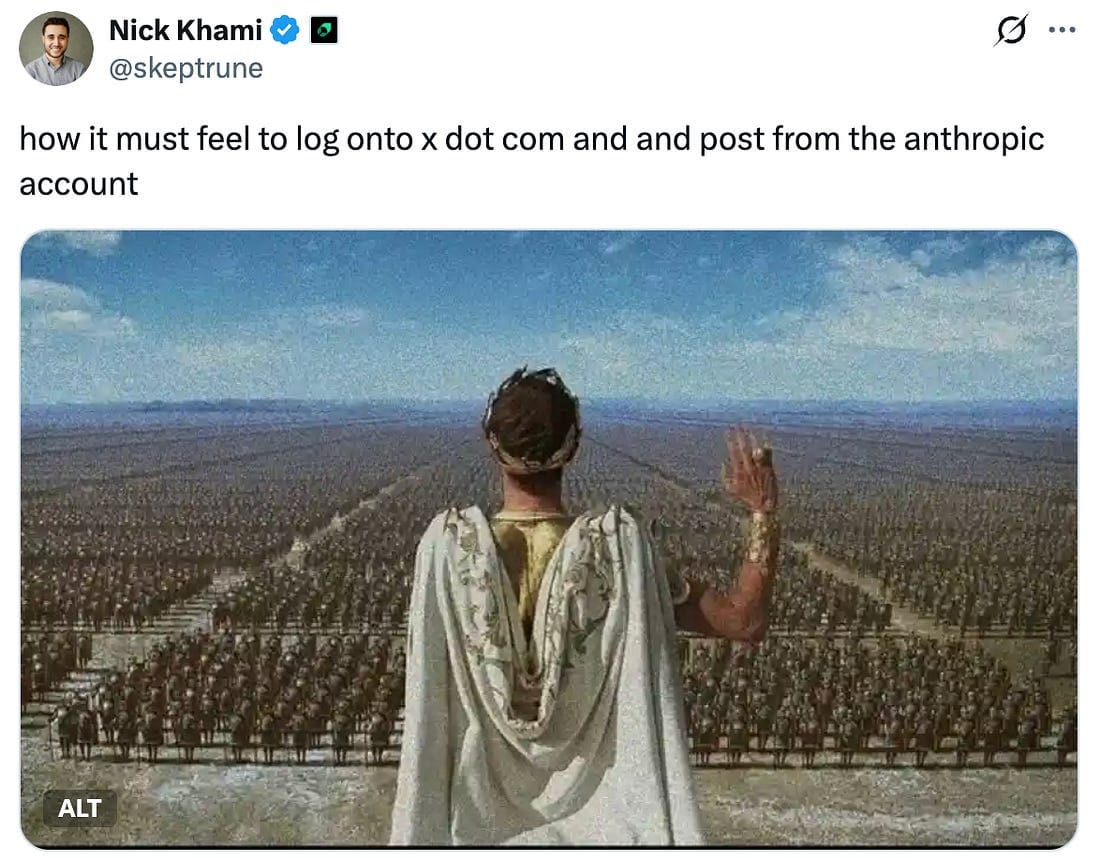Open the three-dot more options menu
This screenshot has width=1100, height=858.
1062,30
